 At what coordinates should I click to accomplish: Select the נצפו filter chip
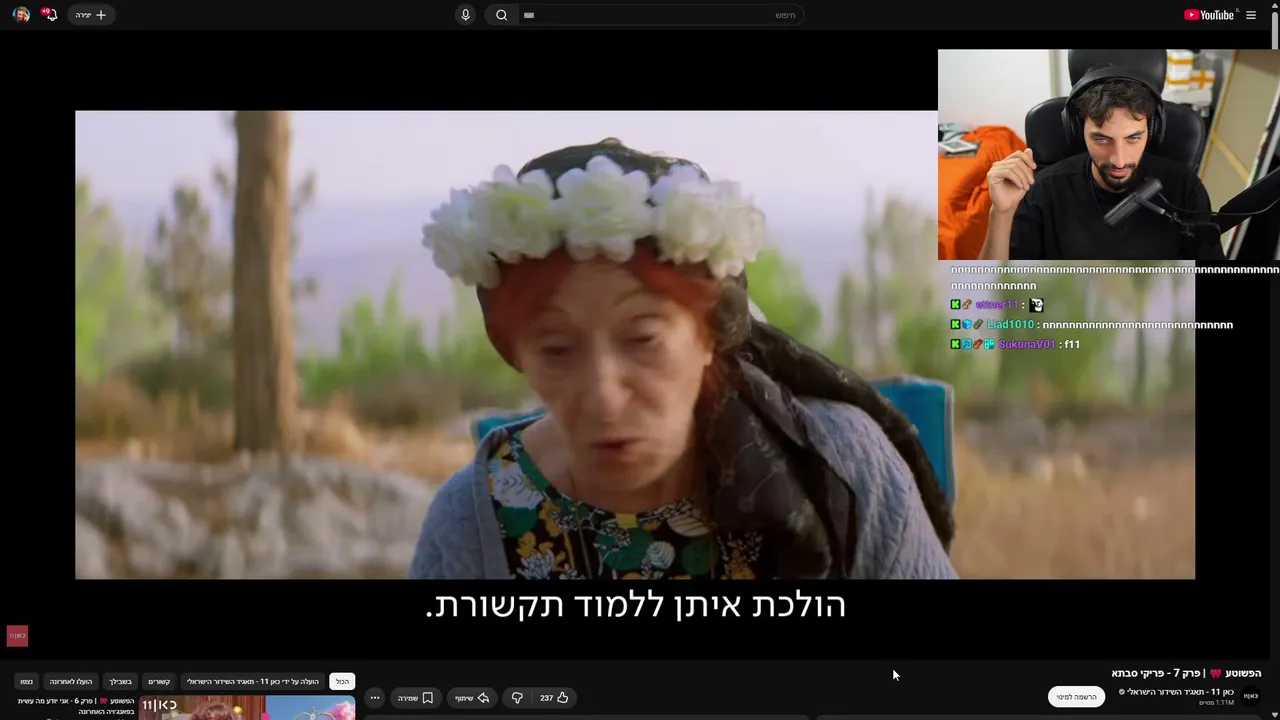point(27,682)
